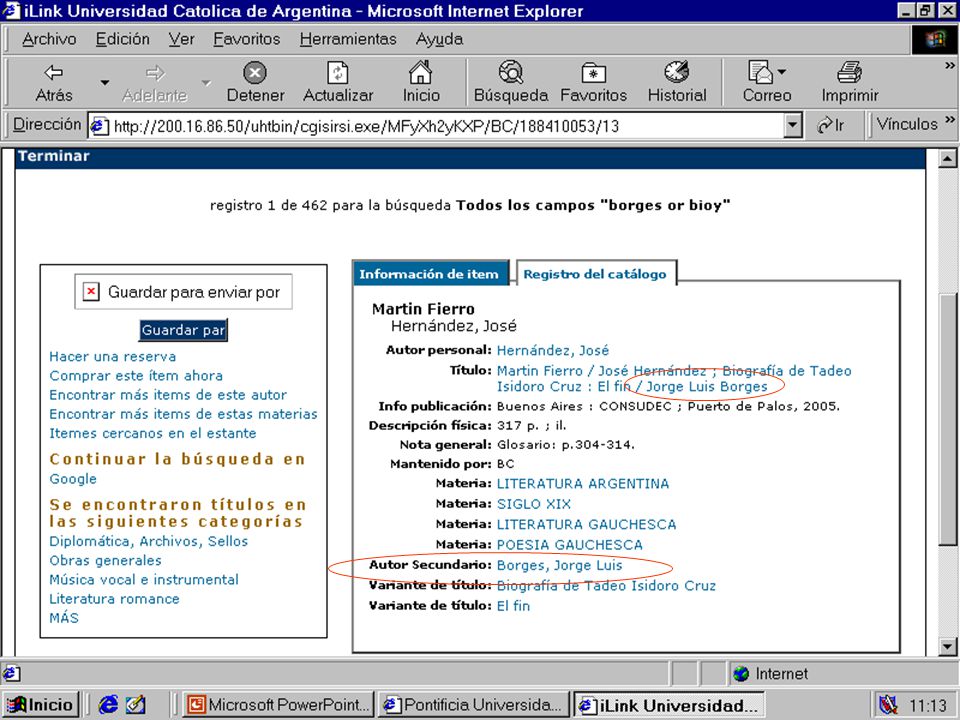Click the Internet Explorer window icon in title bar
The width and height of the screenshot is (960, 720).
tap(11, 11)
